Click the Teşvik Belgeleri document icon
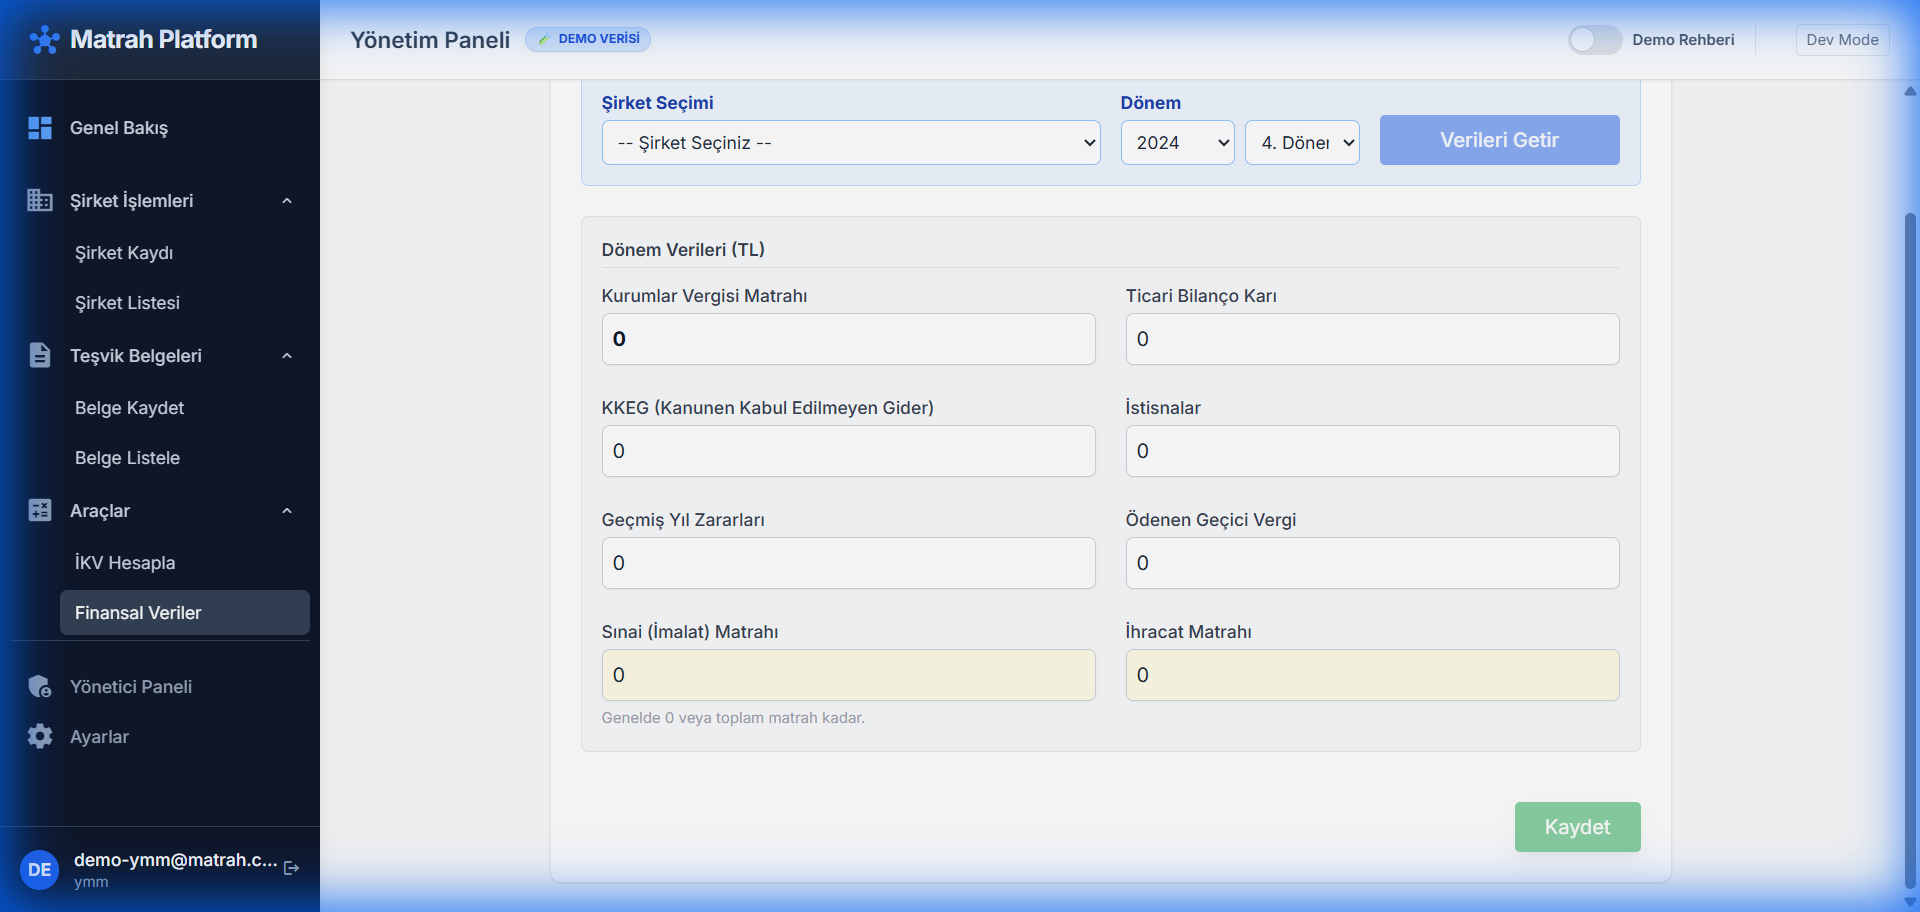Image resolution: width=1920 pixels, height=912 pixels. pos(40,356)
